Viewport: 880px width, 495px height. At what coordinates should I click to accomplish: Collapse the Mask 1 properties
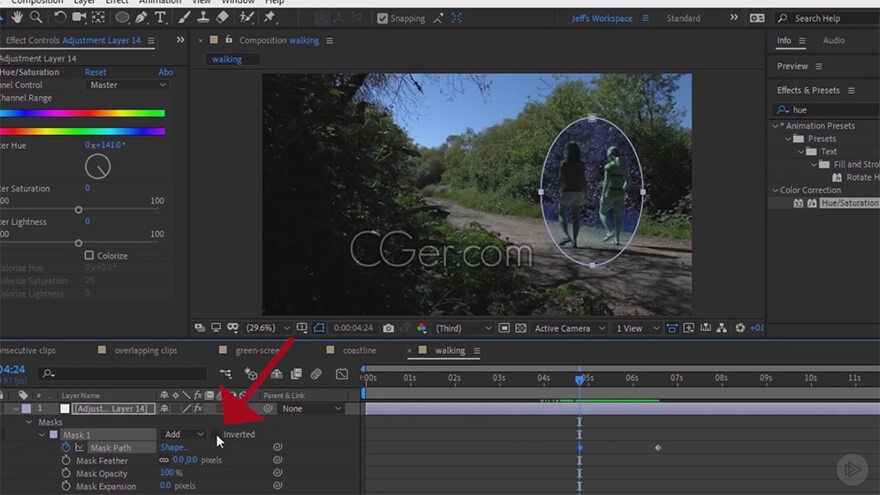click(42, 435)
